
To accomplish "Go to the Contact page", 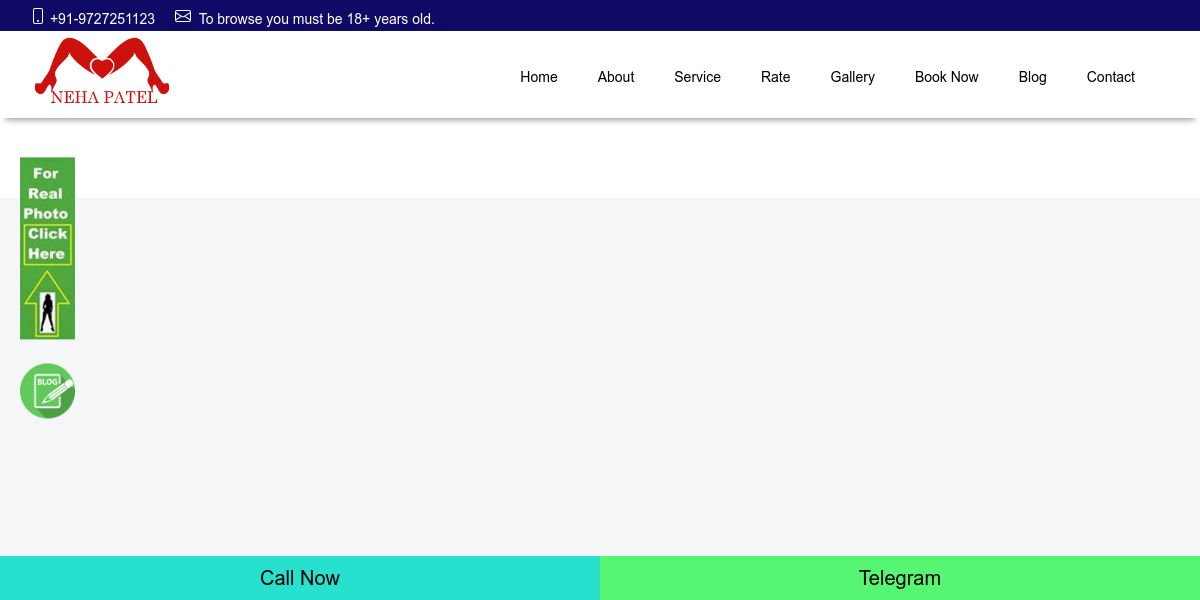I will [x=1111, y=77].
